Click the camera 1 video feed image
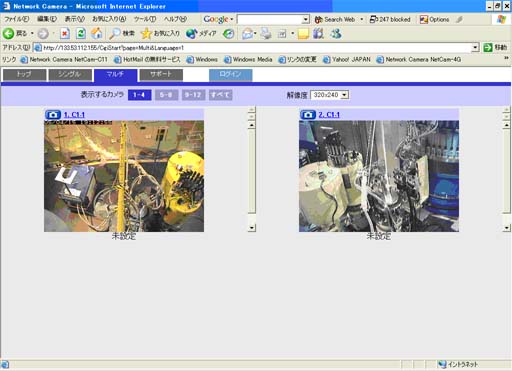 click(x=124, y=176)
